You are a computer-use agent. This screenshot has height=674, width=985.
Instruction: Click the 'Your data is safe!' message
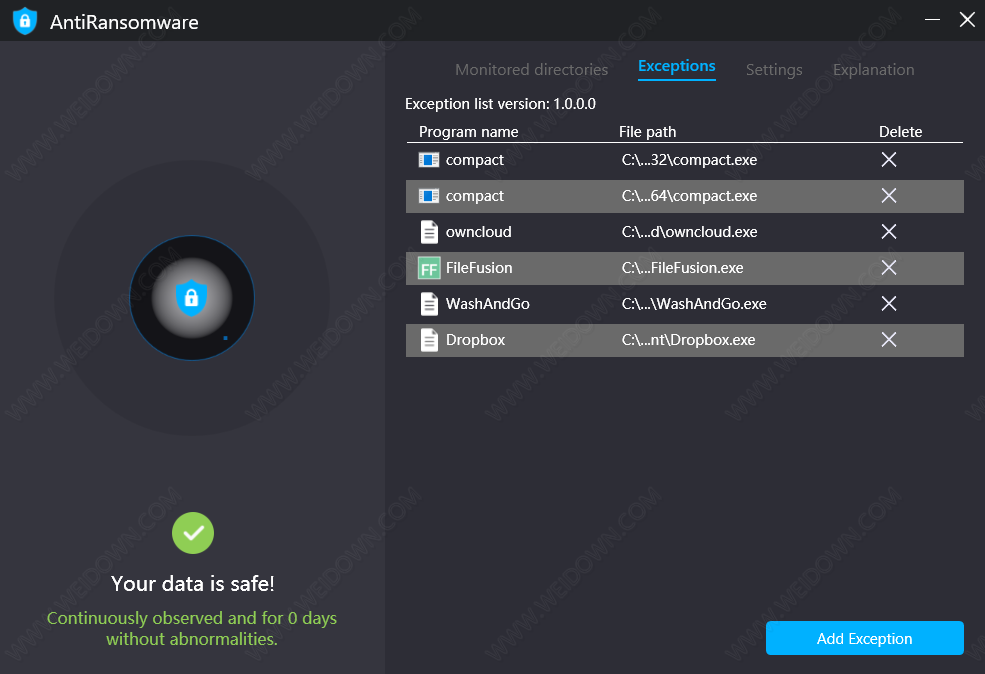coord(193,584)
